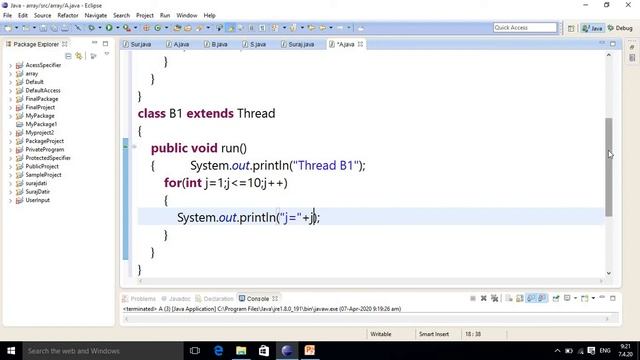Open the Open Console dropdown arrow

click(593, 298)
